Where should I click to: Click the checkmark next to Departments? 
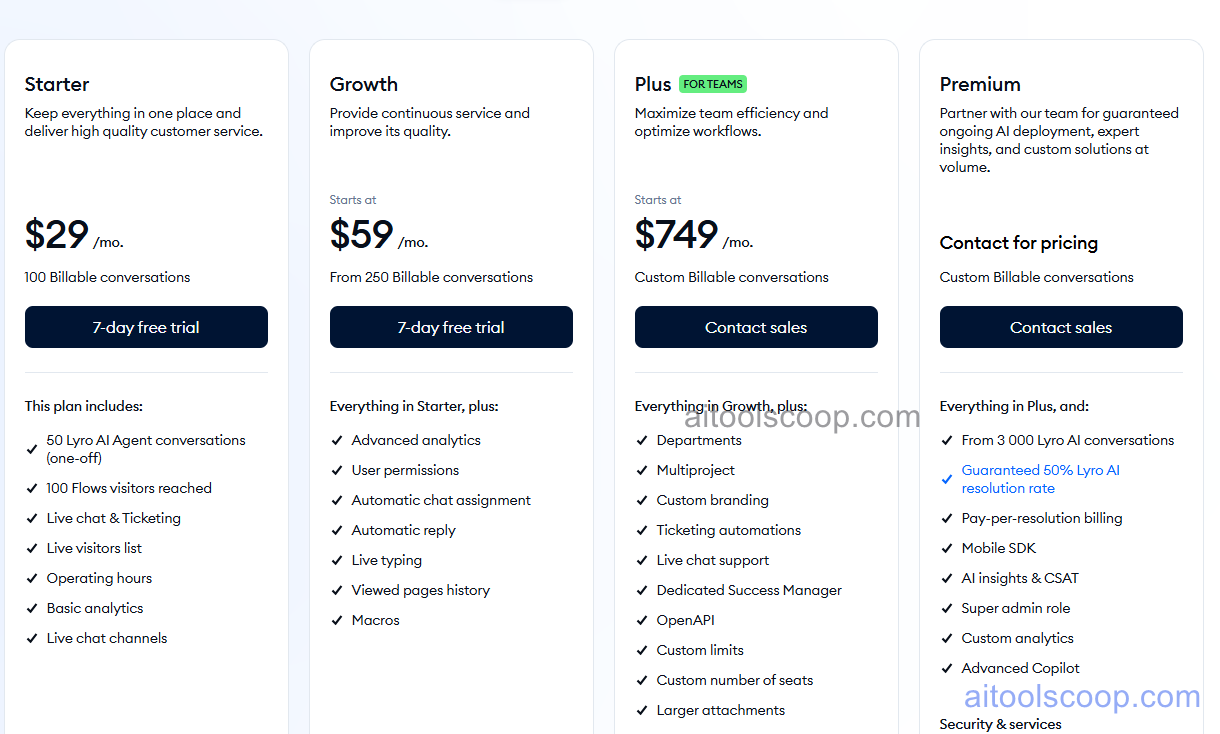coord(642,440)
